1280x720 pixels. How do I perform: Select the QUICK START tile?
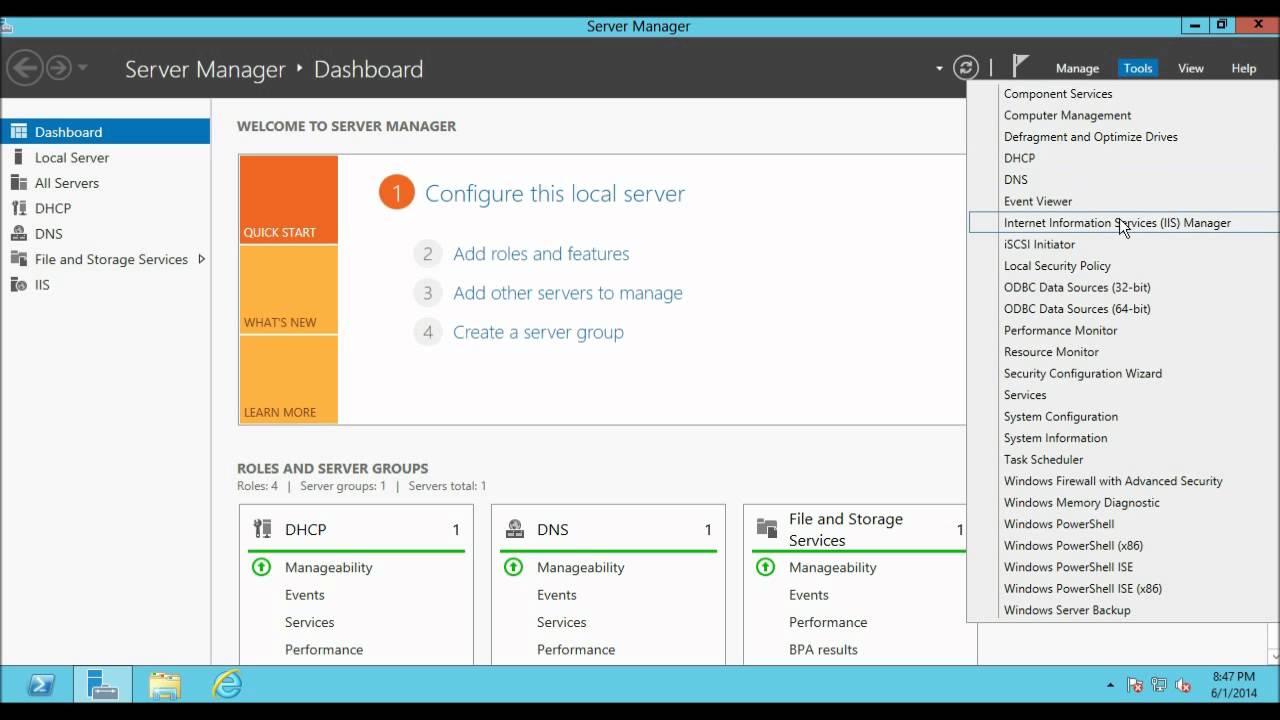289,200
